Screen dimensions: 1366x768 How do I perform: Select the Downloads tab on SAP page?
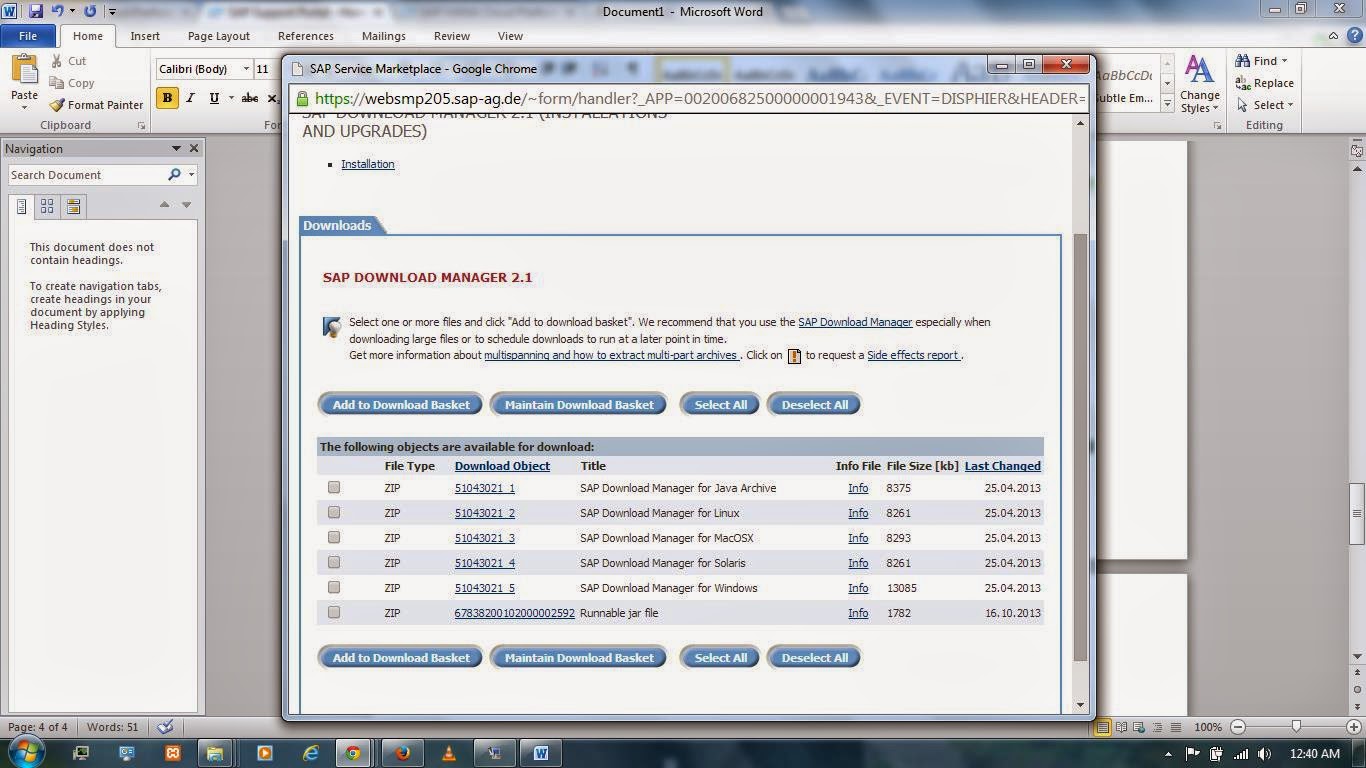337,225
